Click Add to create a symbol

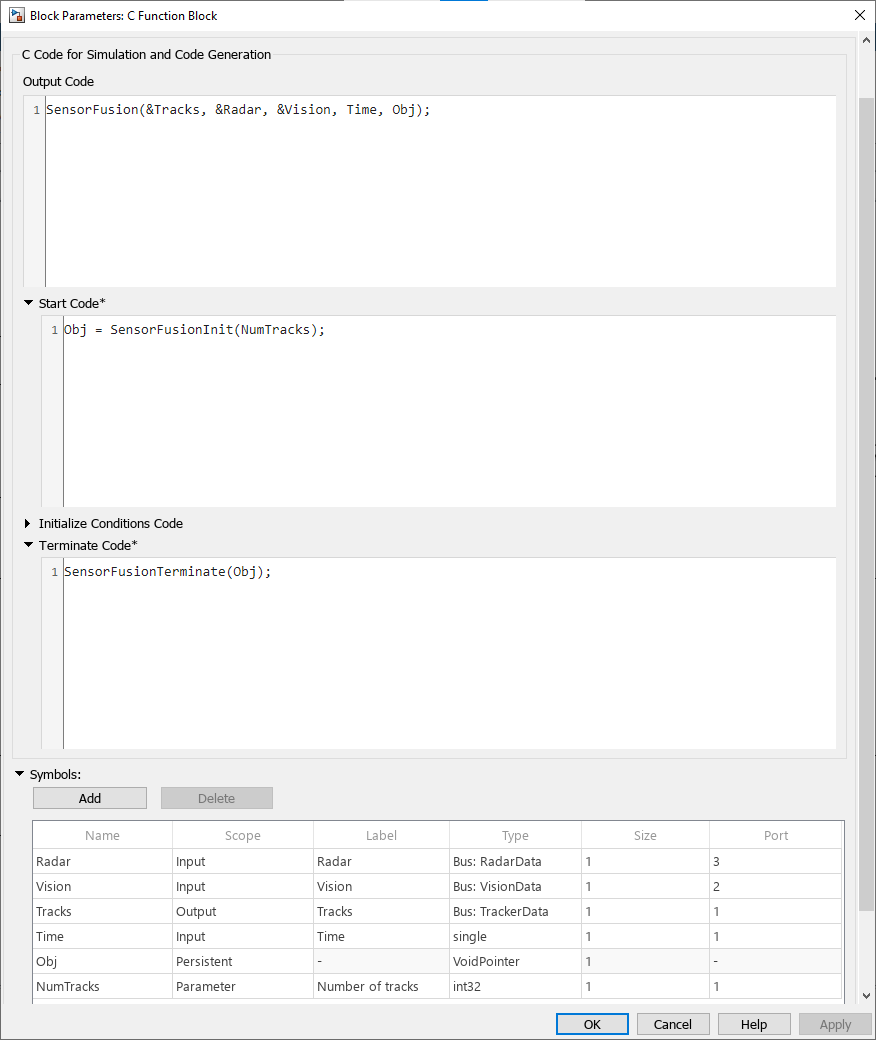tap(90, 798)
